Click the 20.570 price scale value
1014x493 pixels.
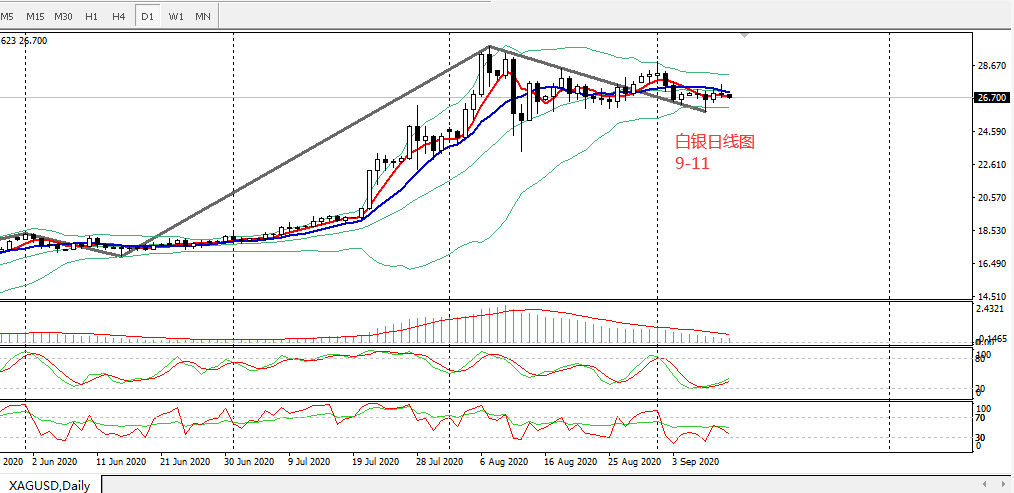click(993, 197)
